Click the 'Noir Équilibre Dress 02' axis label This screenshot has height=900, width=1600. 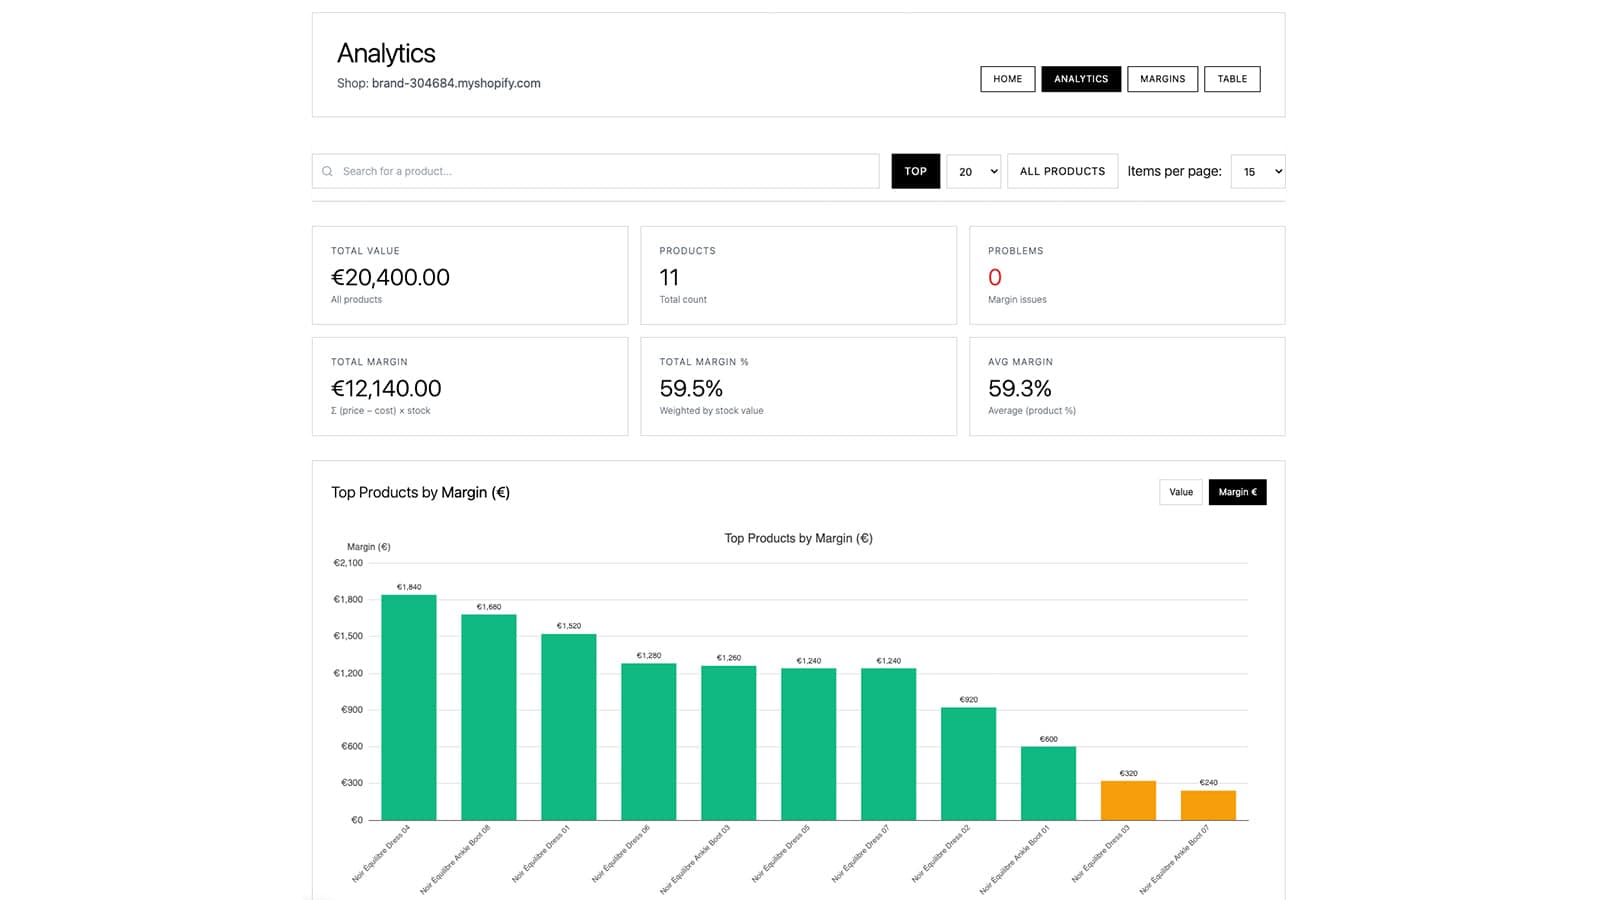click(941, 853)
